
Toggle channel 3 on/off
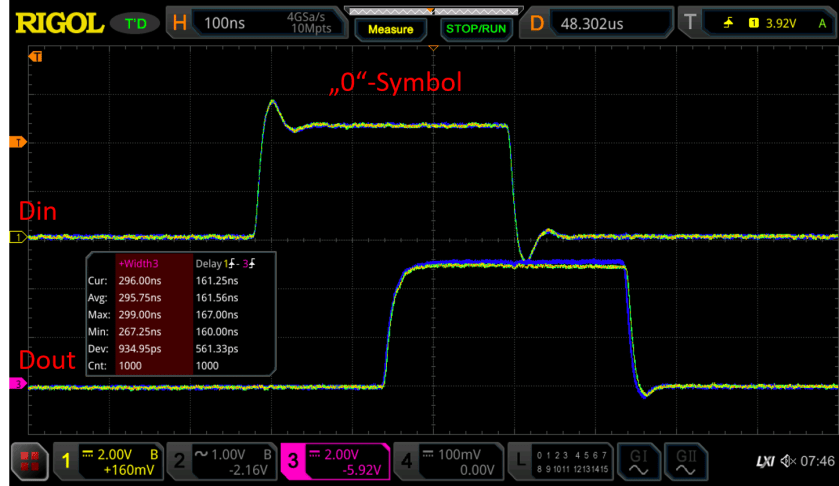pos(334,461)
